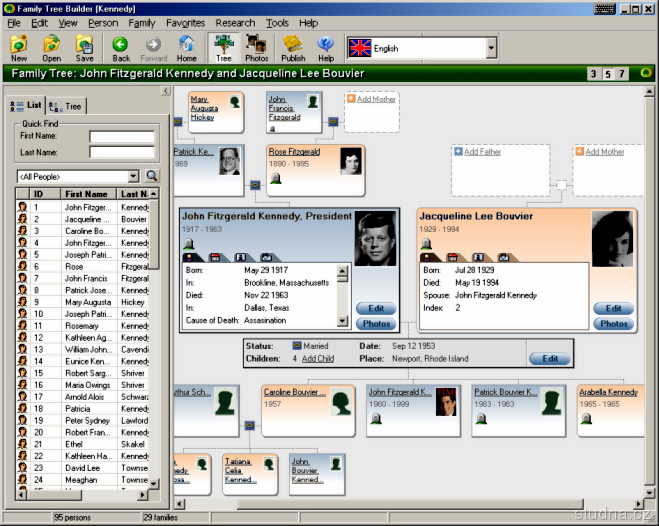
Task: Save the project using the Save icon
Action: pos(85,47)
